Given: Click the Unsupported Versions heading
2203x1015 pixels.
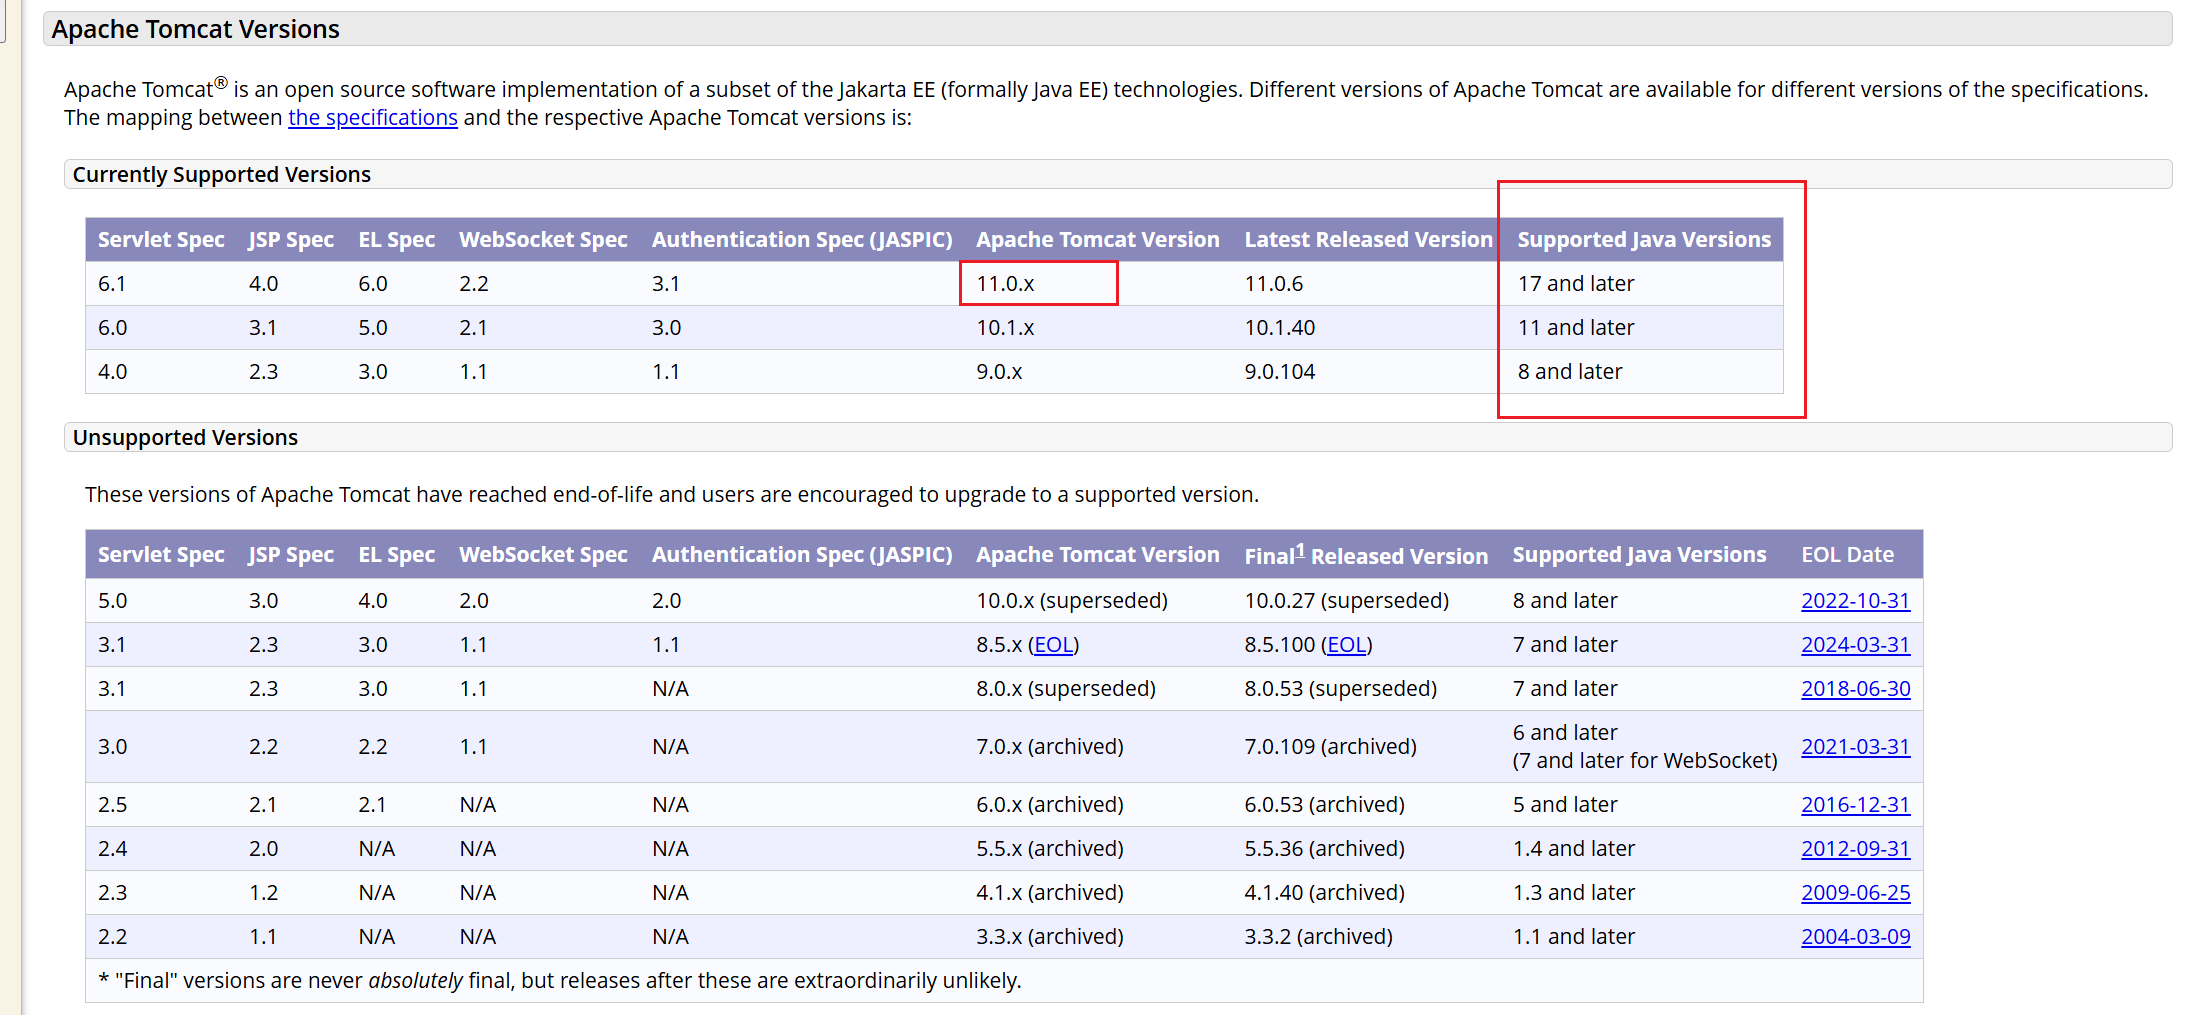Looking at the screenshot, I should [185, 437].
